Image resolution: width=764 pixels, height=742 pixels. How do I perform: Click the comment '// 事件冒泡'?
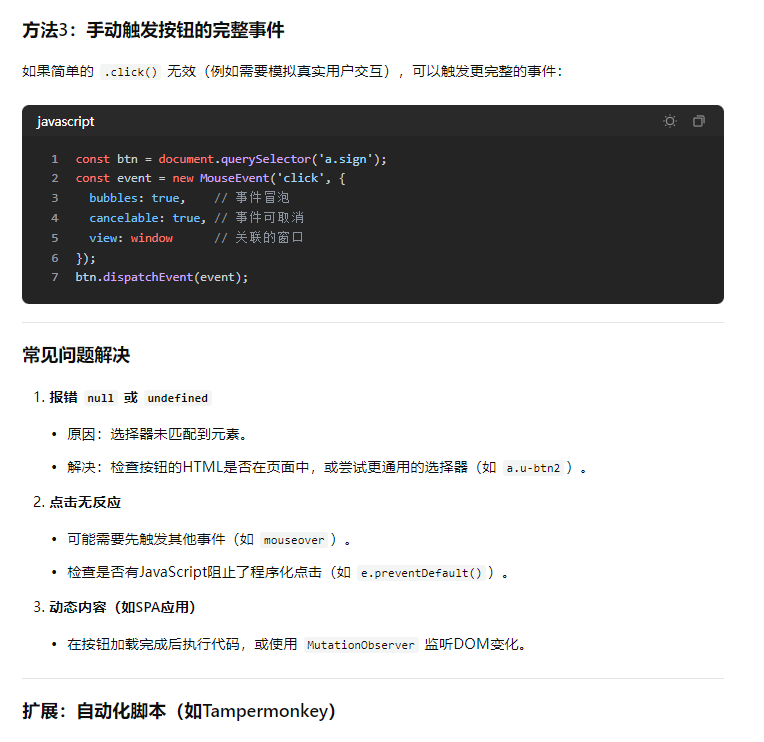[252, 198]
